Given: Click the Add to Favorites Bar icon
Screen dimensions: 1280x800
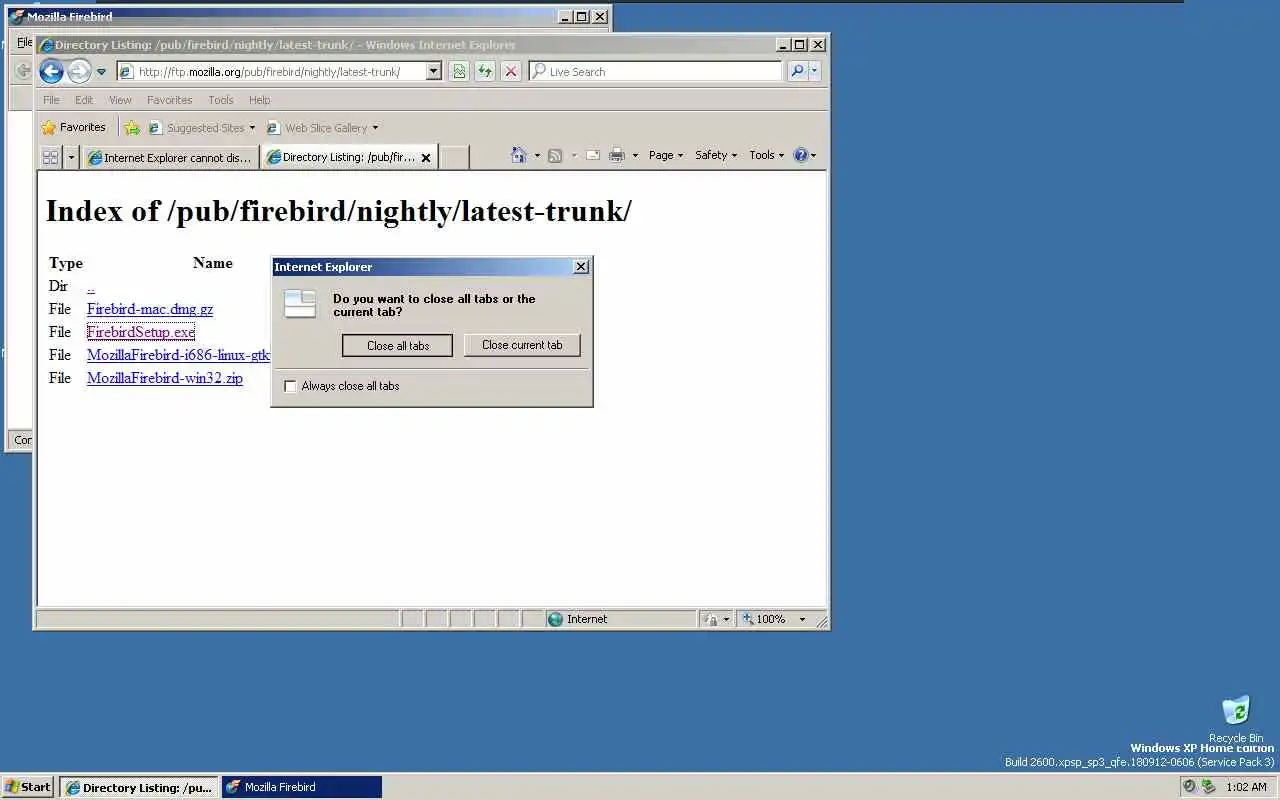Looking at the screenshot, I should 132,128.
